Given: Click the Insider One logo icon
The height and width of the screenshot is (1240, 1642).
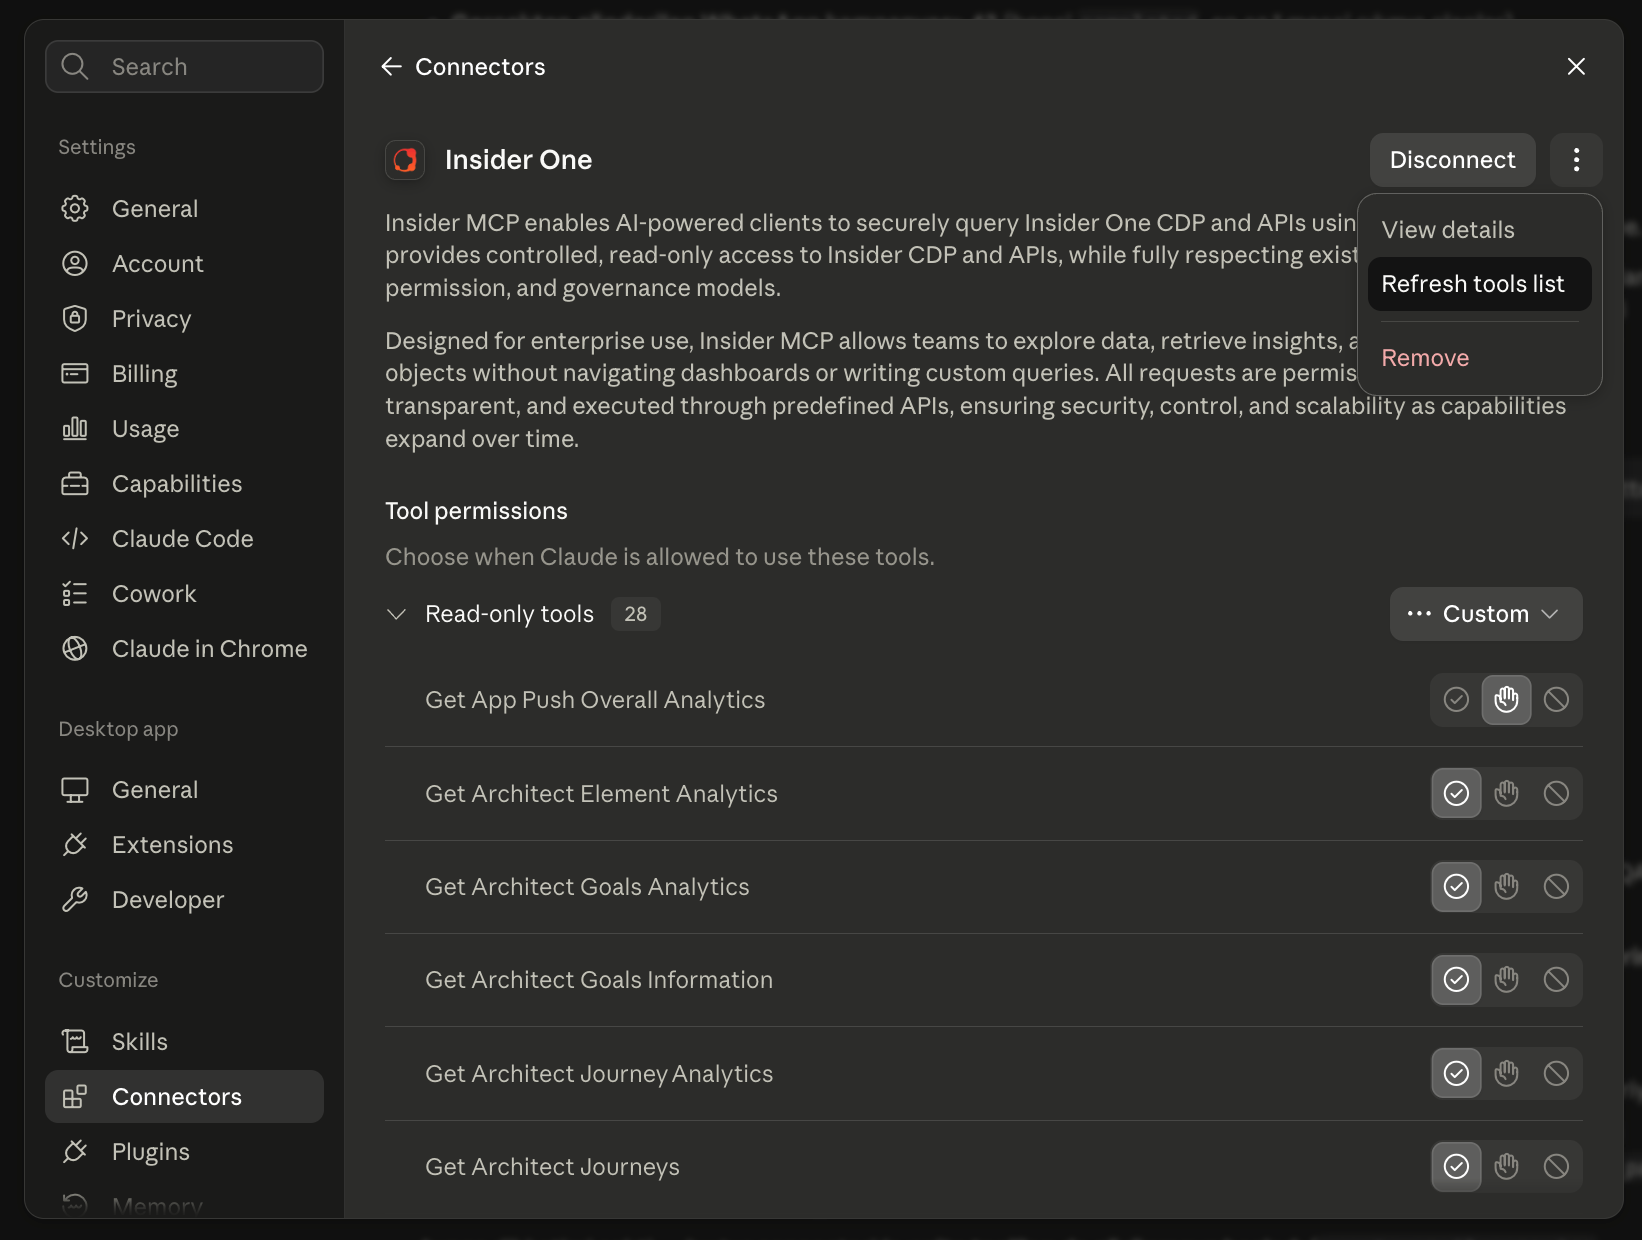Looking at the screenshot, I should tap(405, 160).
